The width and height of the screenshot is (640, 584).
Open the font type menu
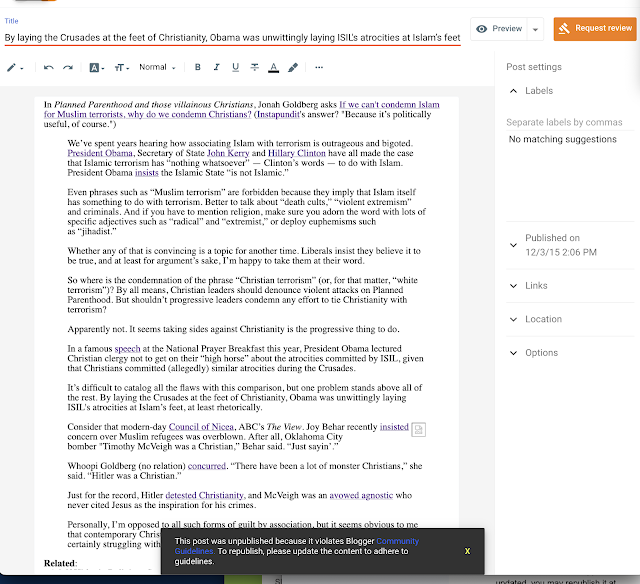(x=97, y=68)
